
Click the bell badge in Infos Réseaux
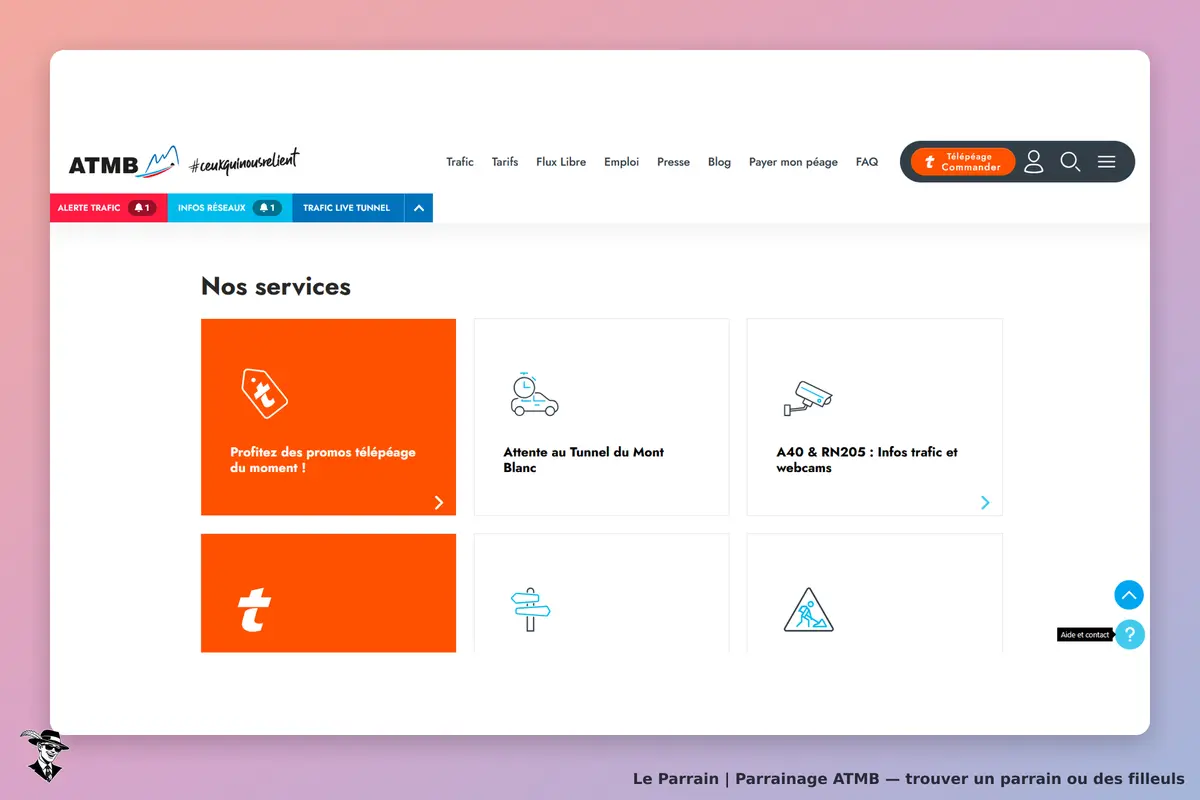pyautogui.click(x=267, y=208)
